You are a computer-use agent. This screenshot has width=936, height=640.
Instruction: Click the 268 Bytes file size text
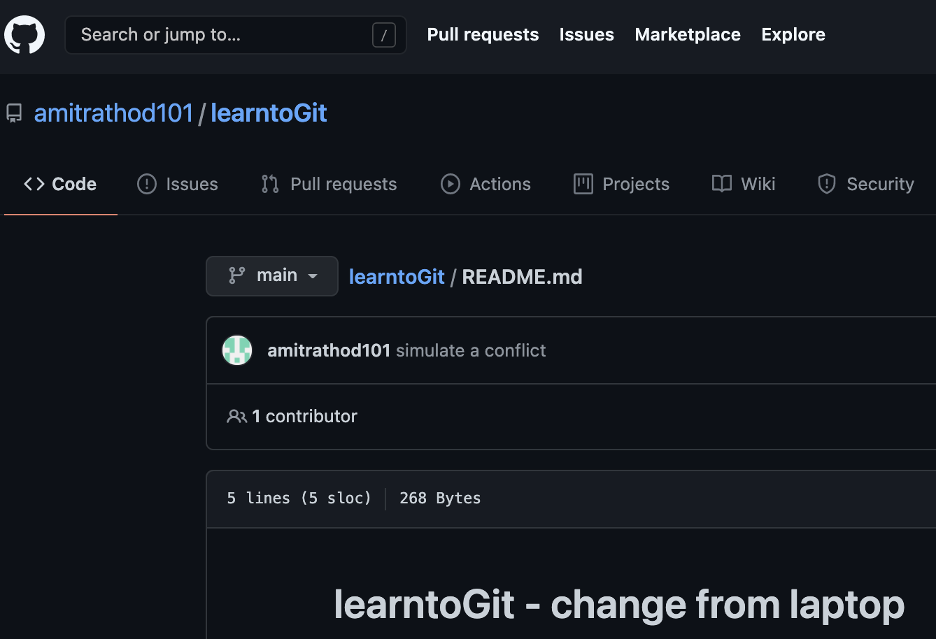click(440, 498)
